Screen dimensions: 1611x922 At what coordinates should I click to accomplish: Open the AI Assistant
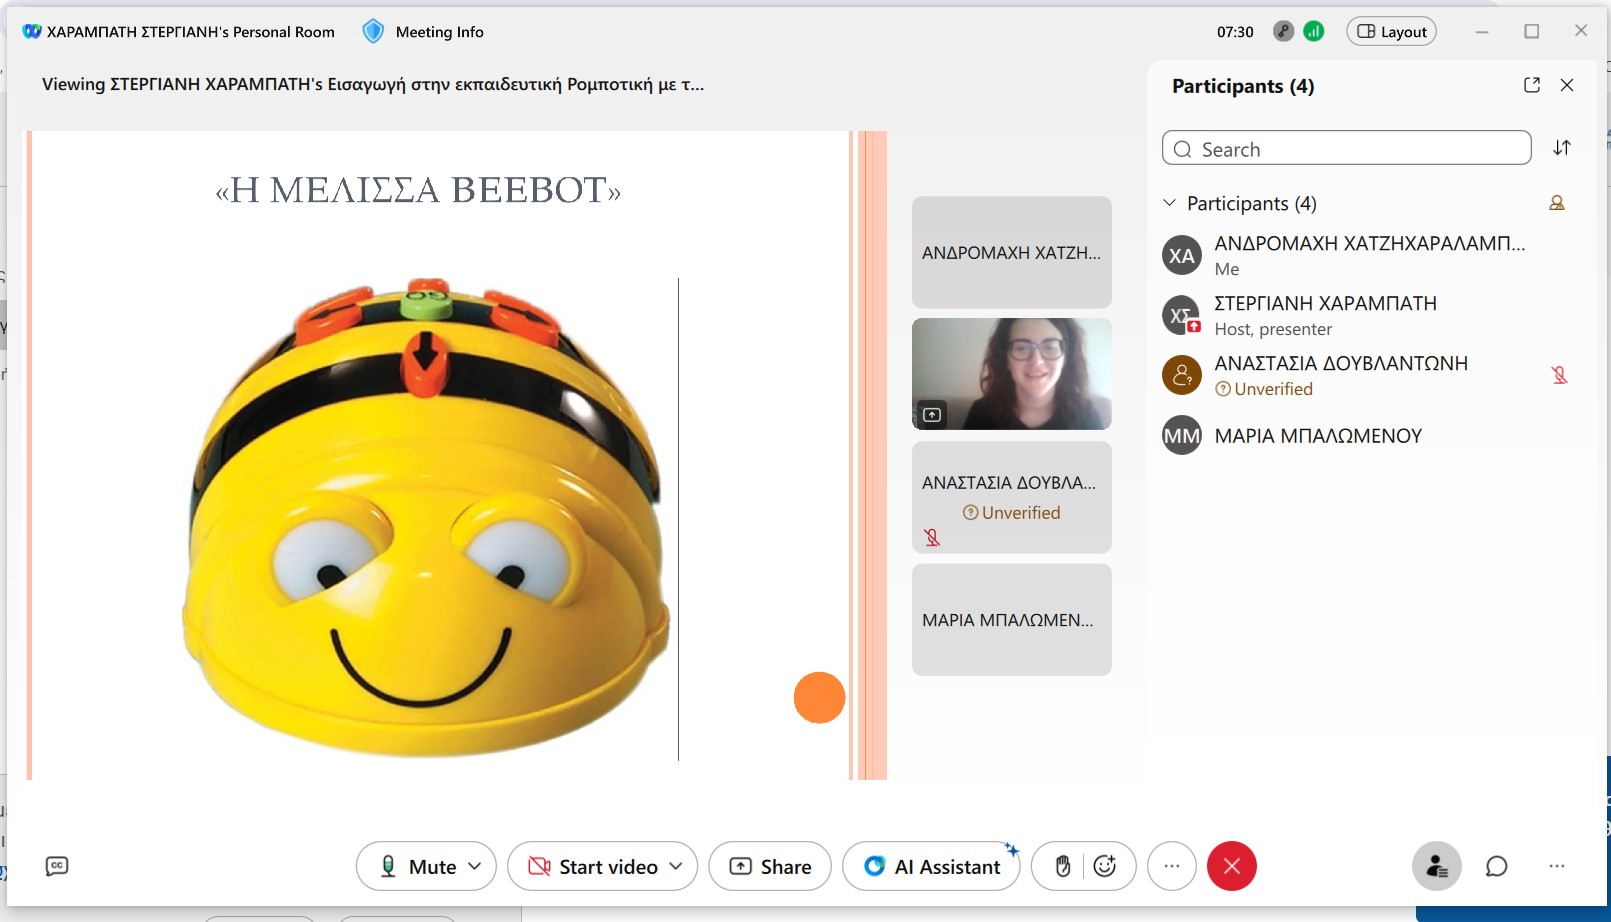click(x=932, y=866)
